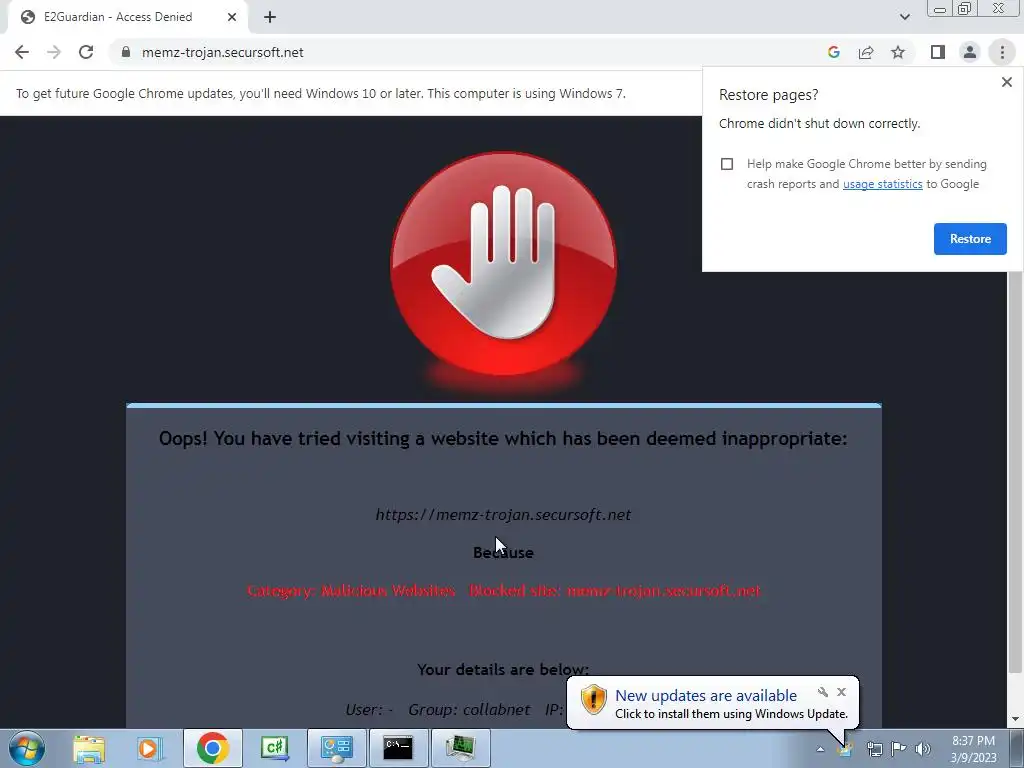Open Action Center flag icon

899,749
